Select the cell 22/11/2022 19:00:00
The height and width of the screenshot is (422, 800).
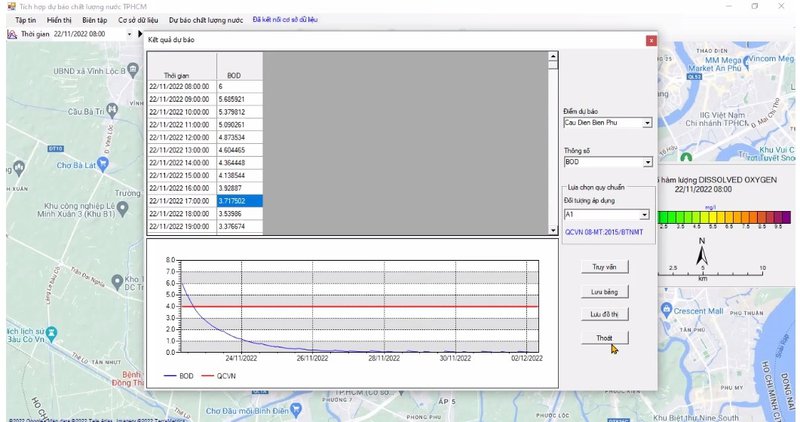(x=182, y=227)
